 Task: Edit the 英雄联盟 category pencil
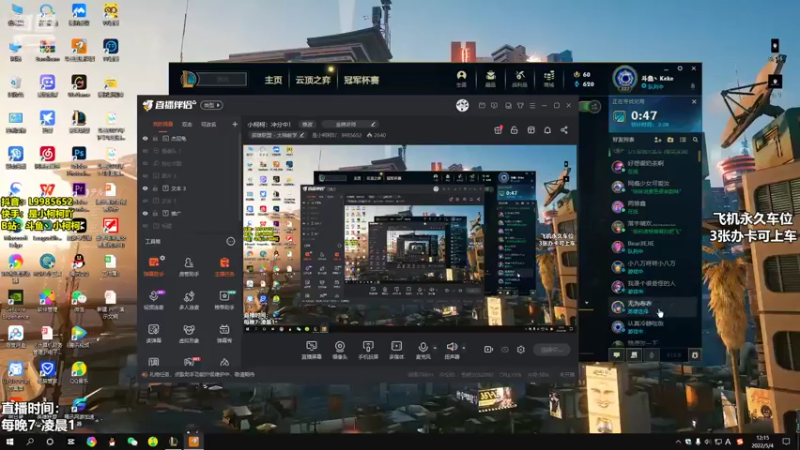click(x=302, y=135)
